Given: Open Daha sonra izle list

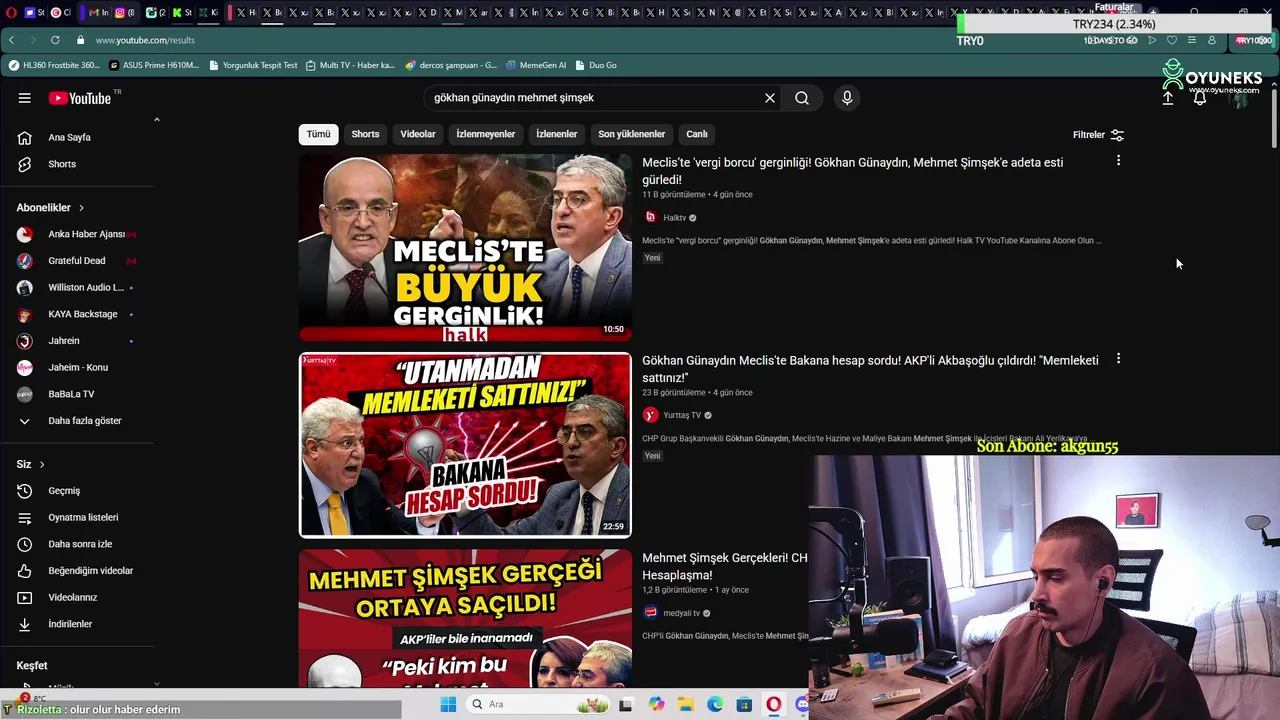Looking at the screenshot, I should pos(82,544).
